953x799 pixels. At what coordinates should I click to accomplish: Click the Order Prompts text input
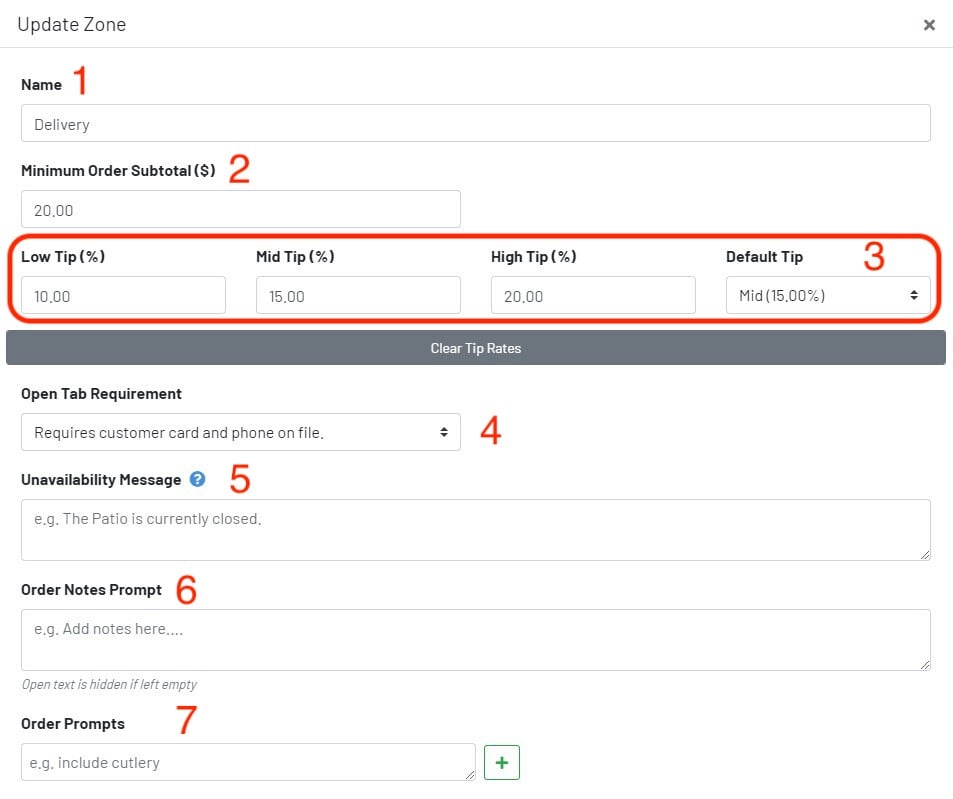click(x=245, y=762)
